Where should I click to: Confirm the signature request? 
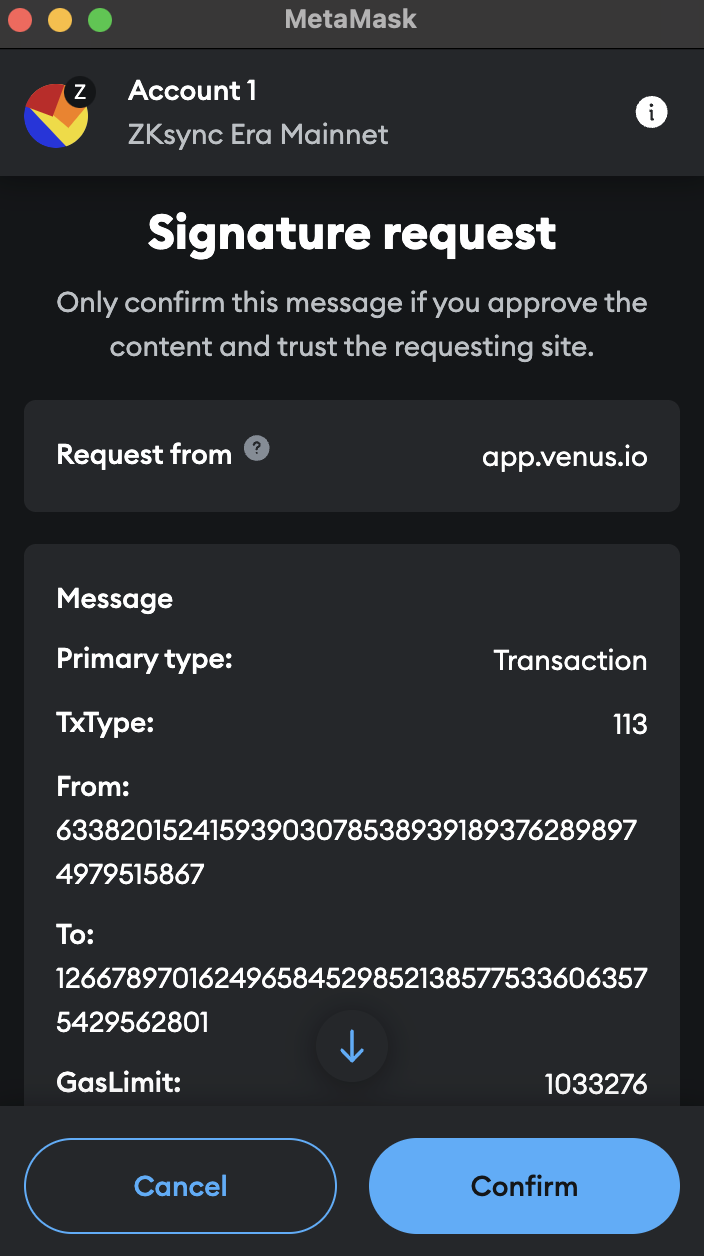(524, 1186)
